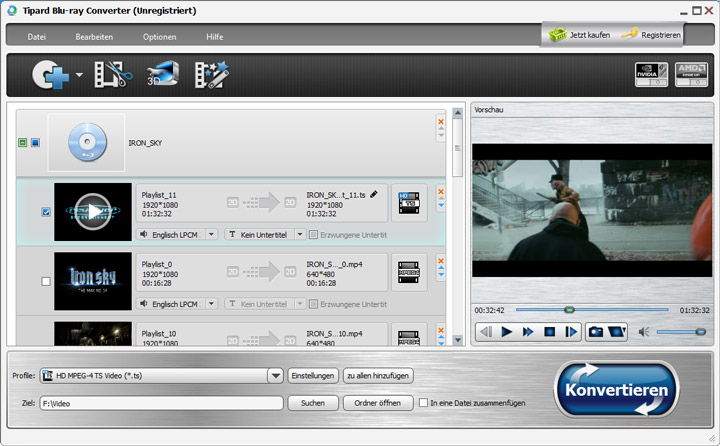Step to next frame in preview
The image size is (720, 446).
point(571,332)
